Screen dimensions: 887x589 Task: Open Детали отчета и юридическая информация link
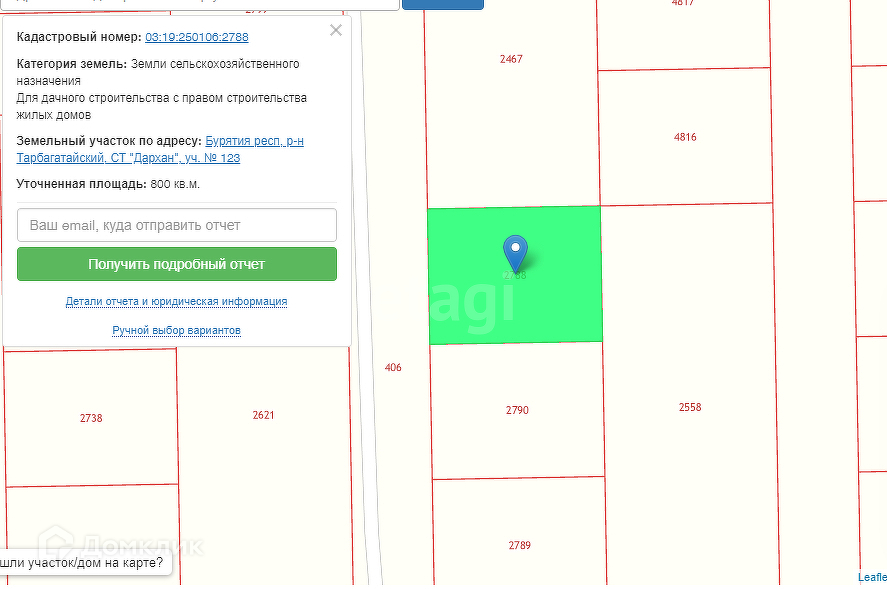pos(176,302)
